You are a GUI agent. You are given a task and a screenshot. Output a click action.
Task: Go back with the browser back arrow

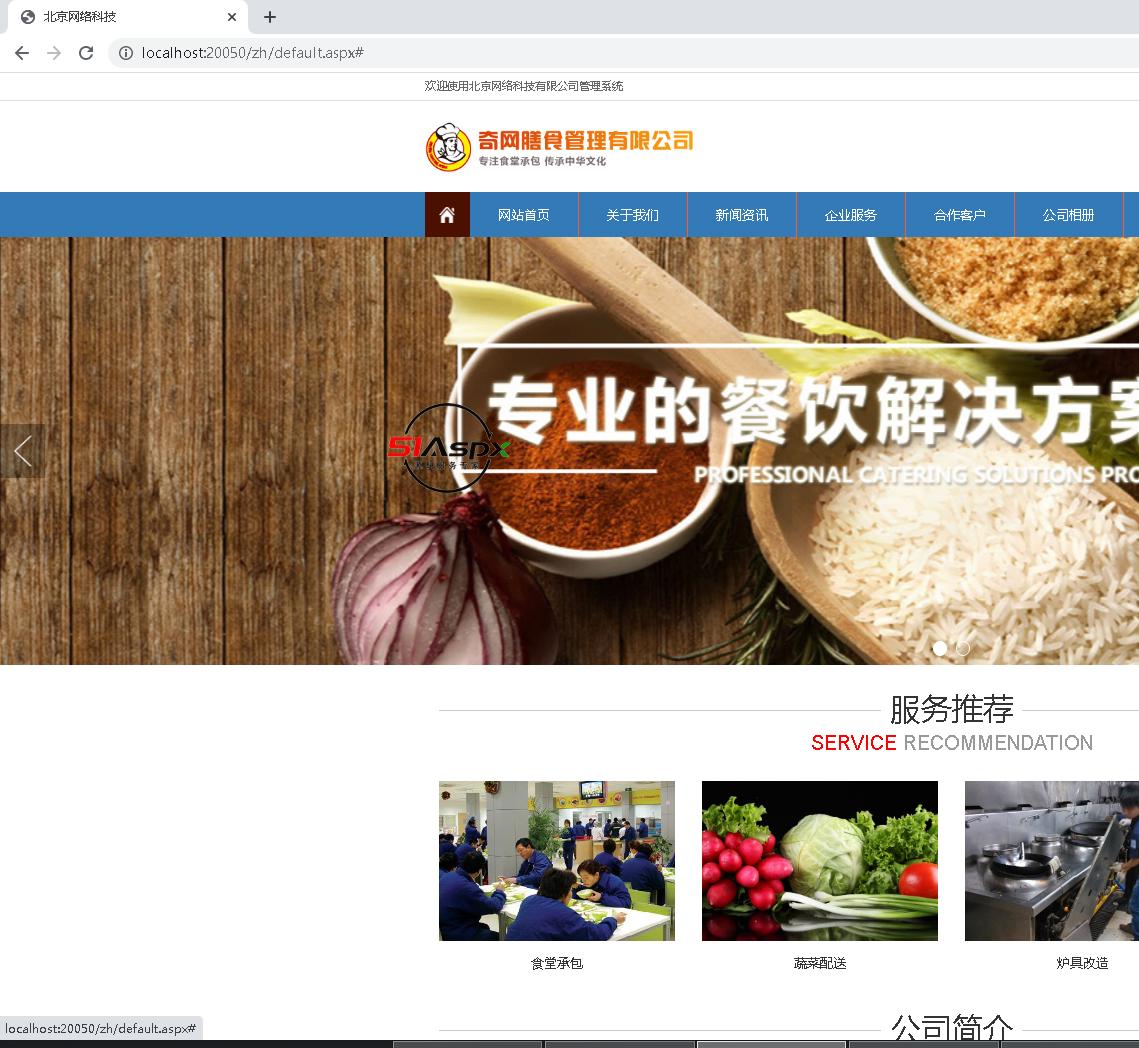[x=22, y=53]
